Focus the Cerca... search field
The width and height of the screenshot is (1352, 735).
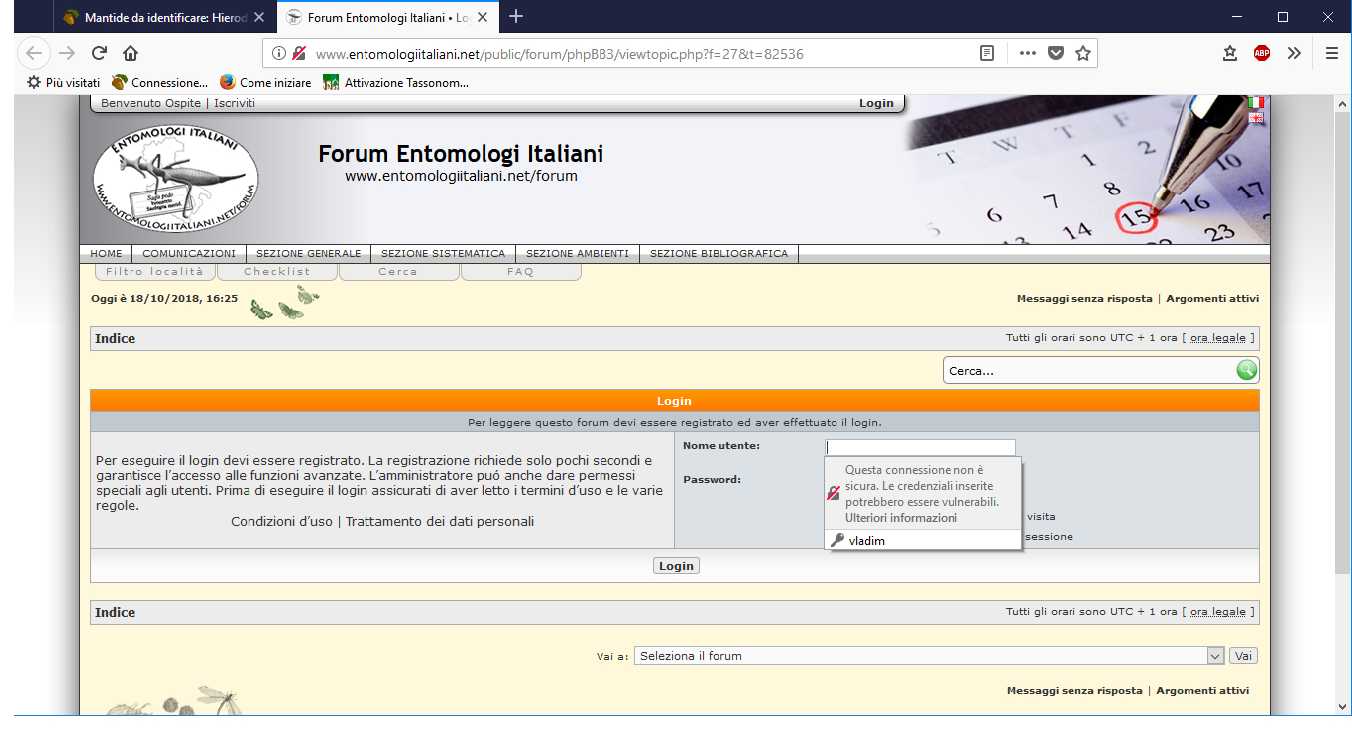pyautogui.click(x=1089, y=371)
